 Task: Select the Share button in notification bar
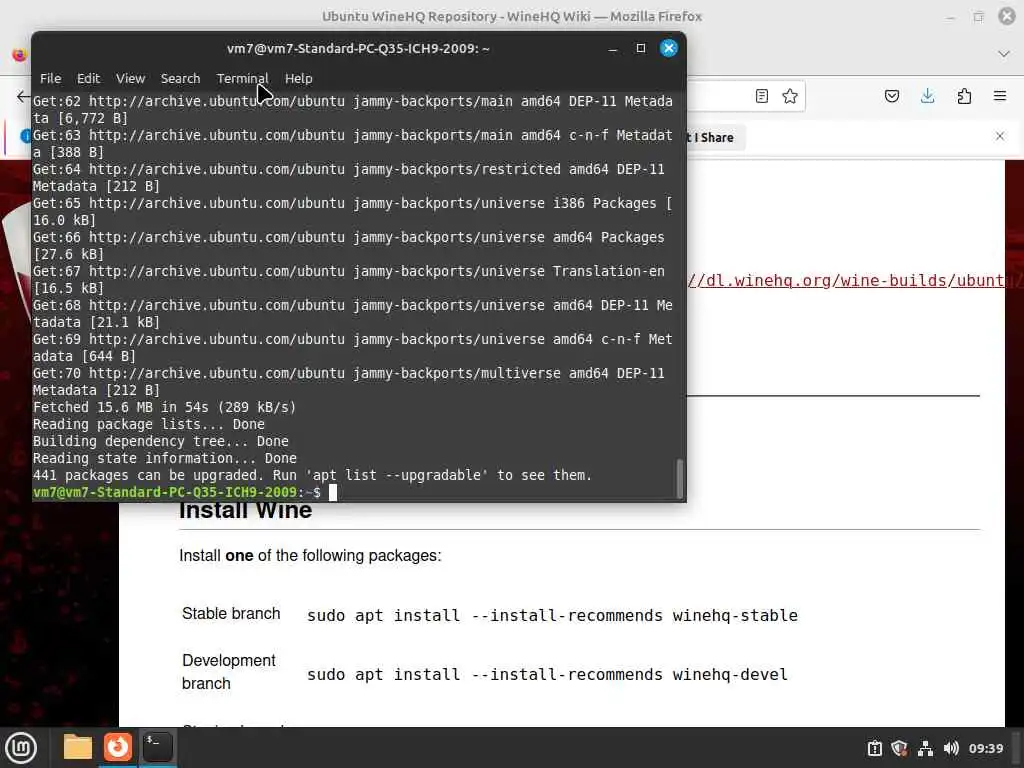[x=717, y=138]
